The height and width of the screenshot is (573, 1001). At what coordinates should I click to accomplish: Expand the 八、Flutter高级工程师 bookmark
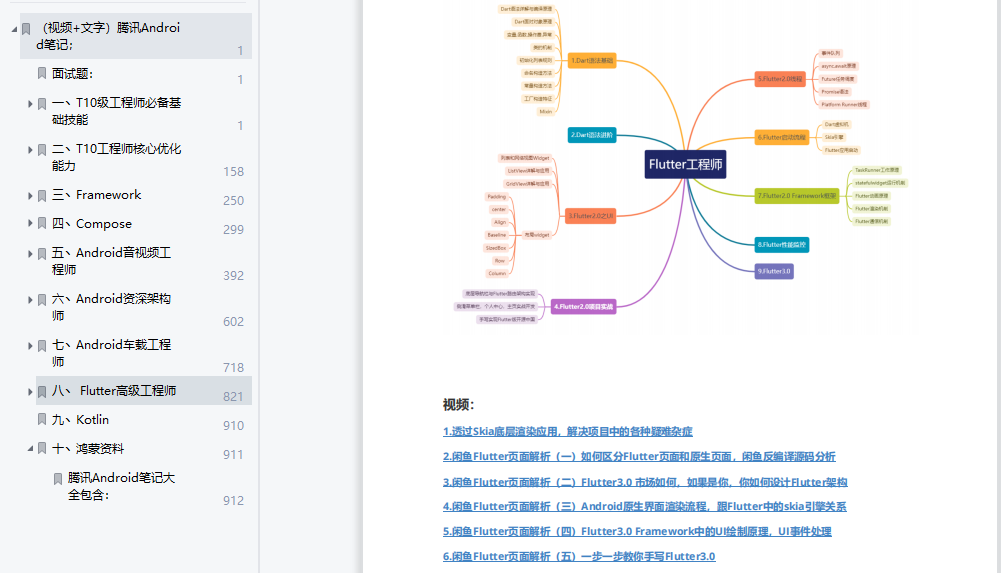[x=29, y=392]
